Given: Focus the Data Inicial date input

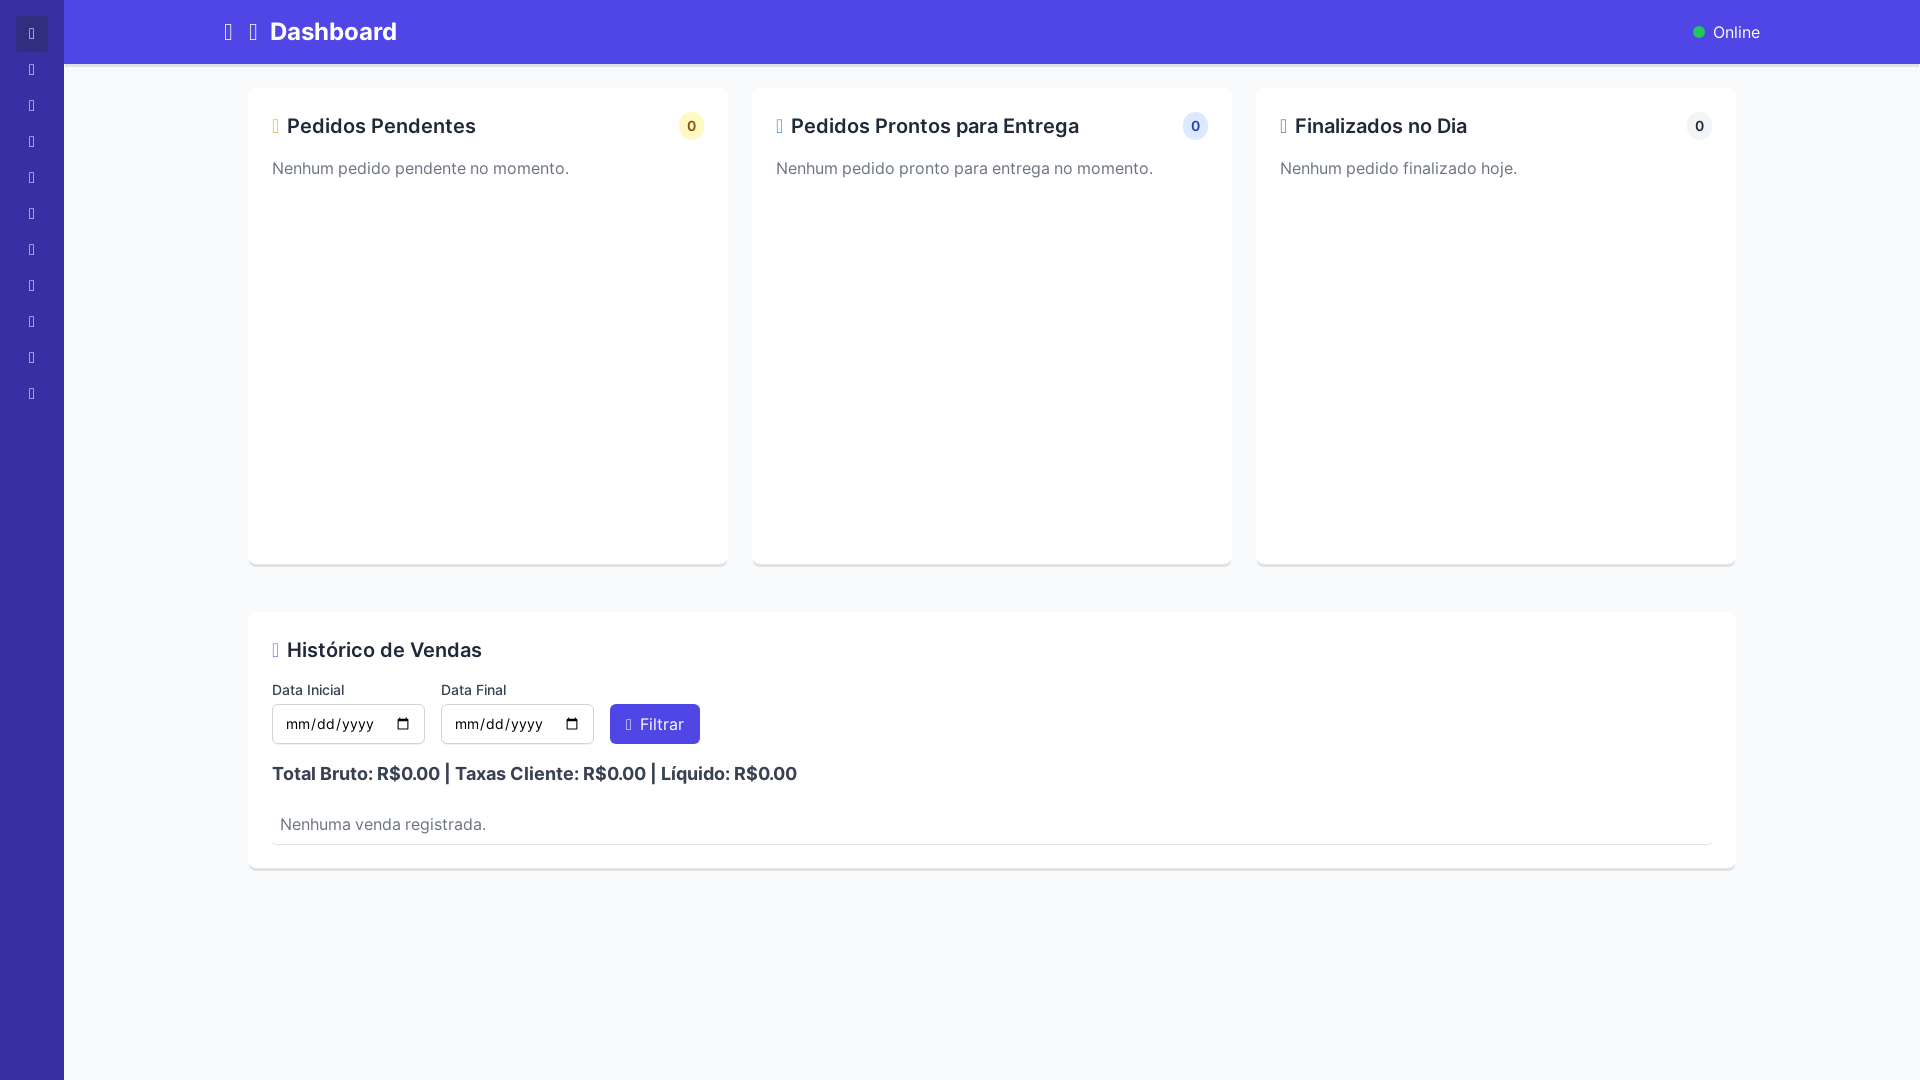Looking at the screenshot, I should click(348, 724).
